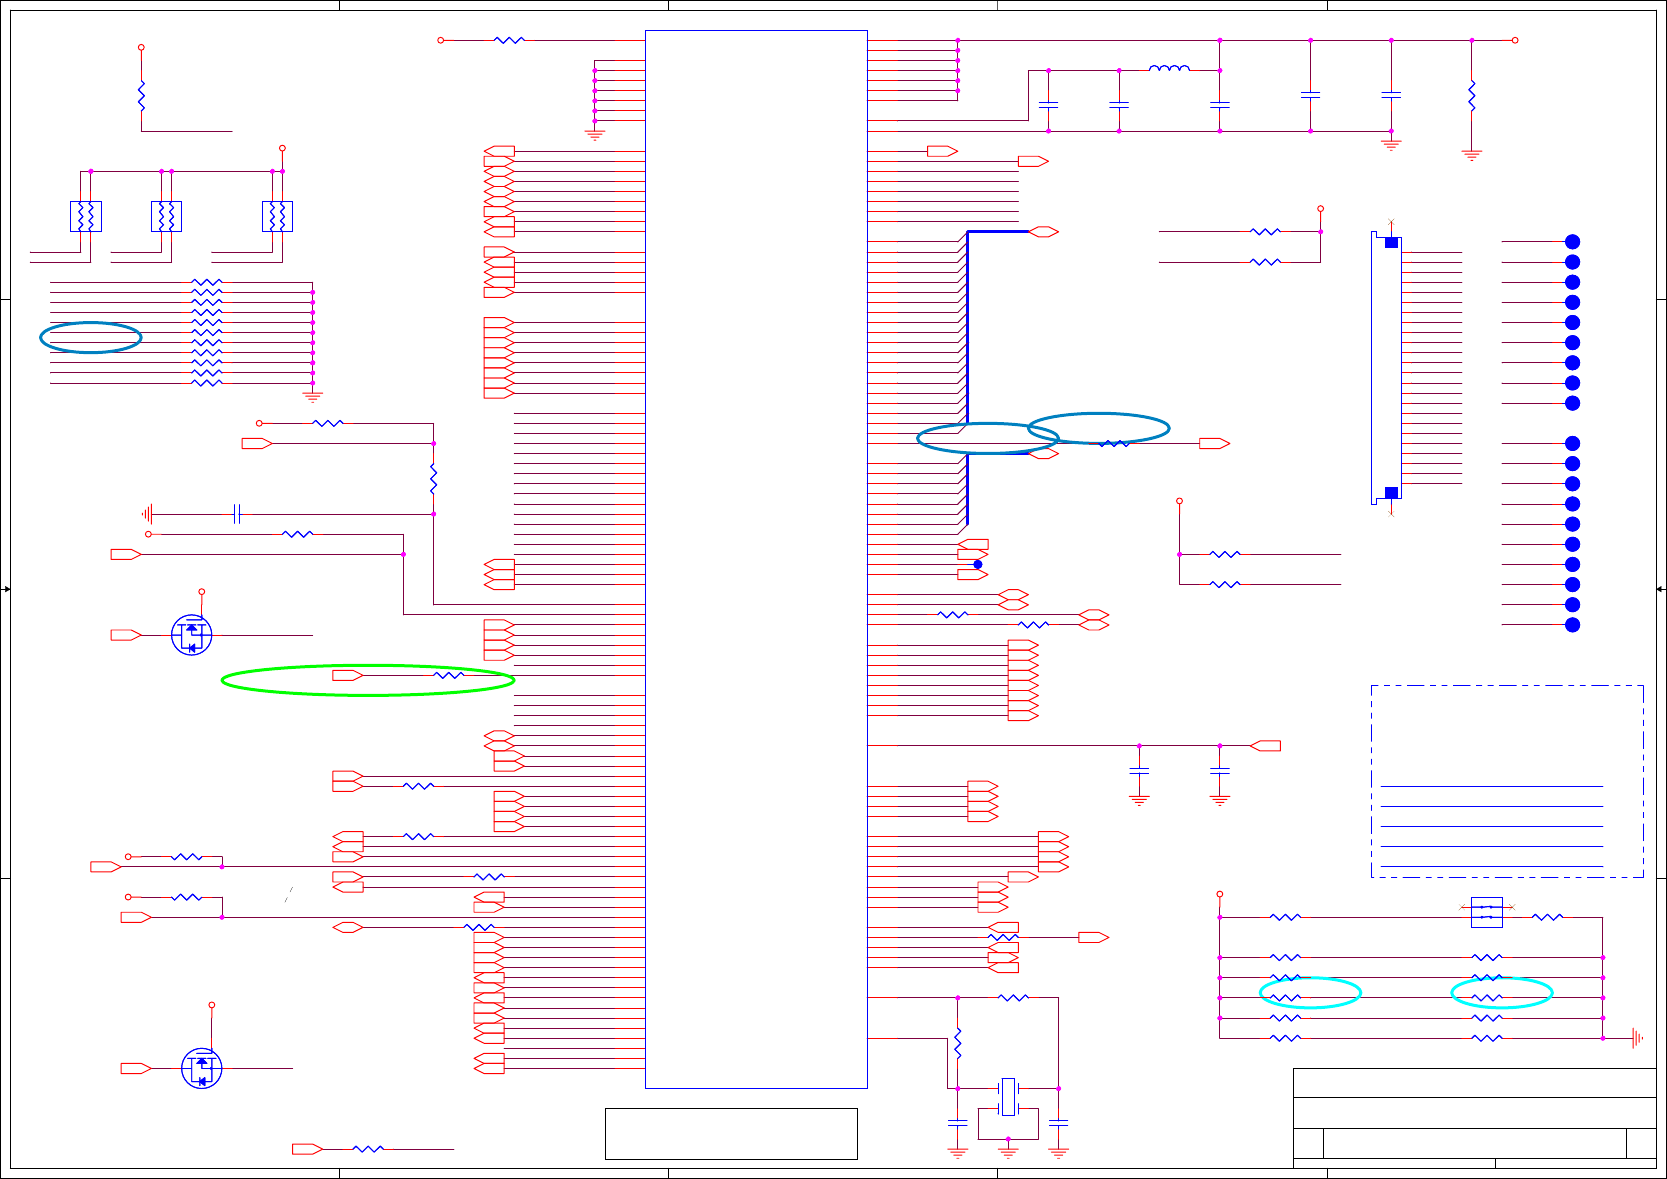Select the middle resistor pack
Screen dimensions: 1667x1179
[x=166, y=216]
